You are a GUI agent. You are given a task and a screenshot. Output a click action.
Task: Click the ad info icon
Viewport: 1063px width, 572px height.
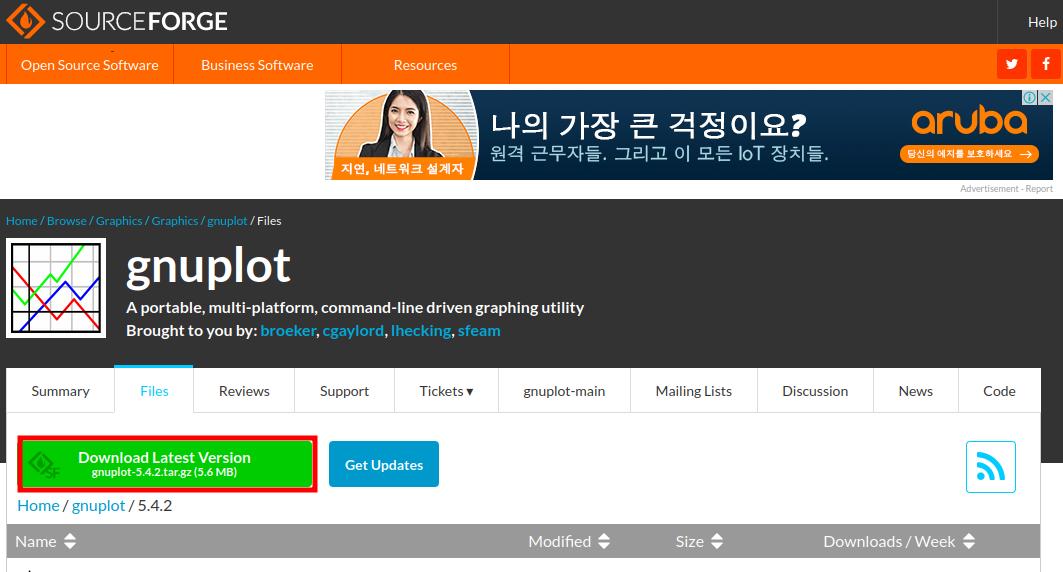[x=1030, y=98]
